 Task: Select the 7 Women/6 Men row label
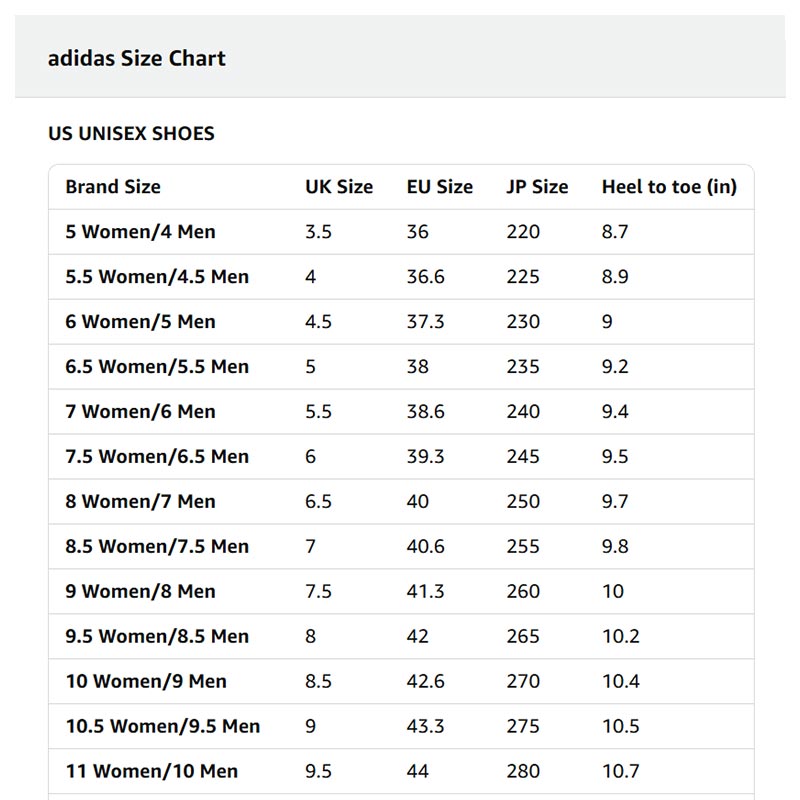tap(141, 412)
